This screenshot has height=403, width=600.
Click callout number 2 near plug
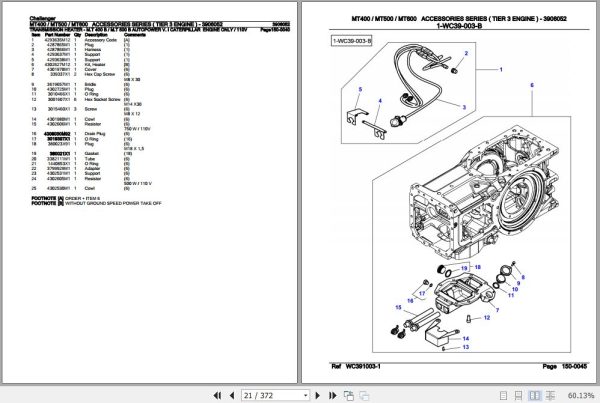coord(466,54)
